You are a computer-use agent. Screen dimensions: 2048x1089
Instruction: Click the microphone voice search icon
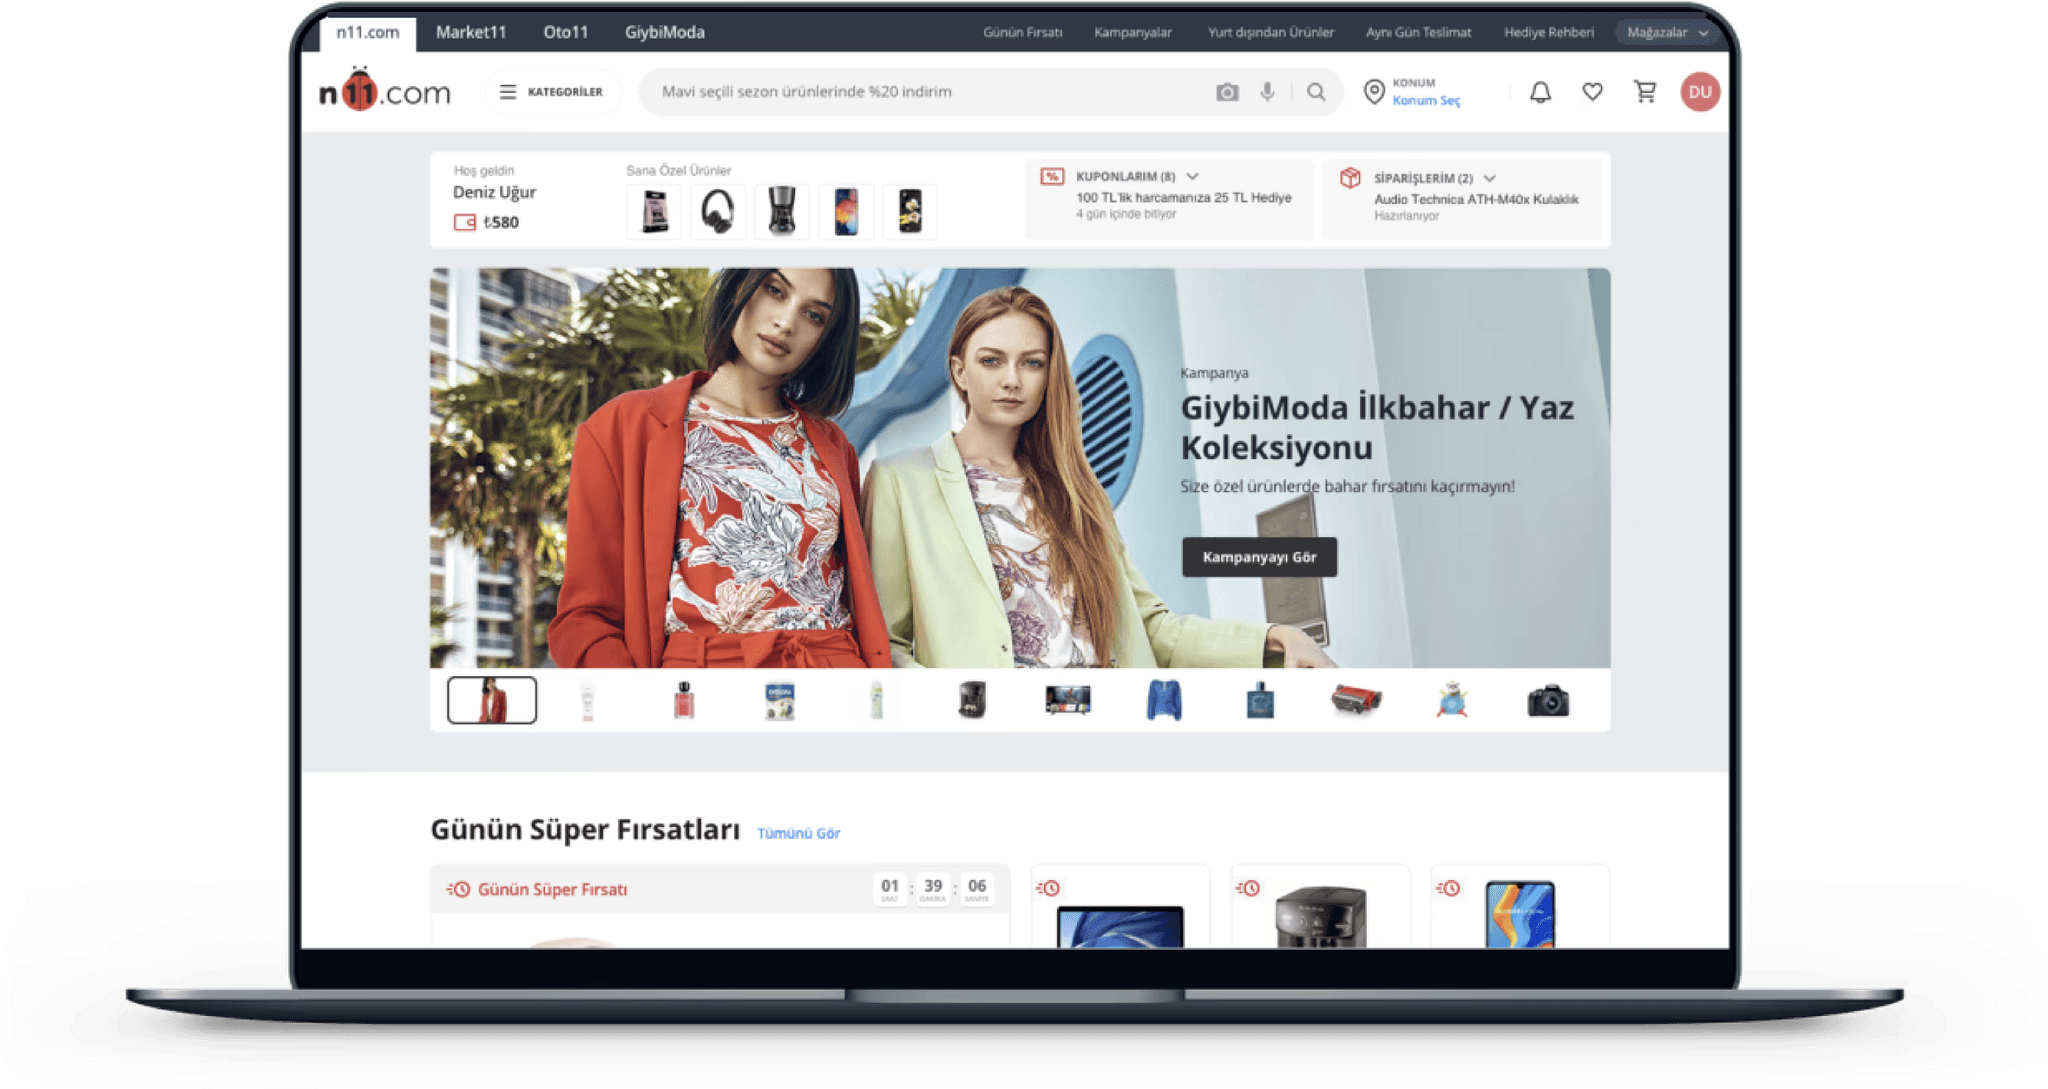[1267, 92]
